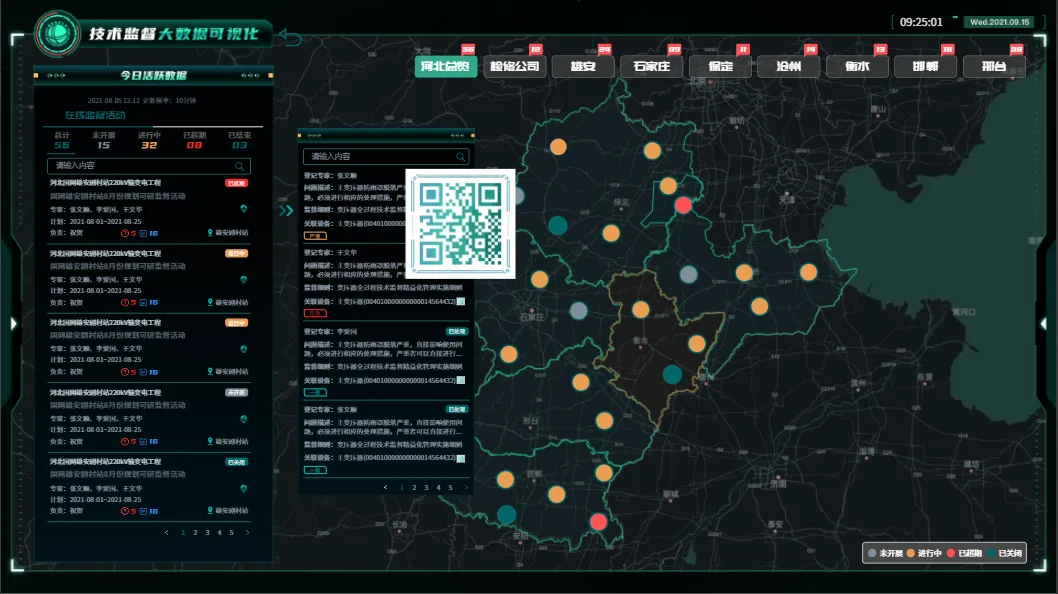Click the right screen-edge triangle expander
The width and height of the screenshot is (1058, 594).
pyautogui.click(x=1043, y=324)
